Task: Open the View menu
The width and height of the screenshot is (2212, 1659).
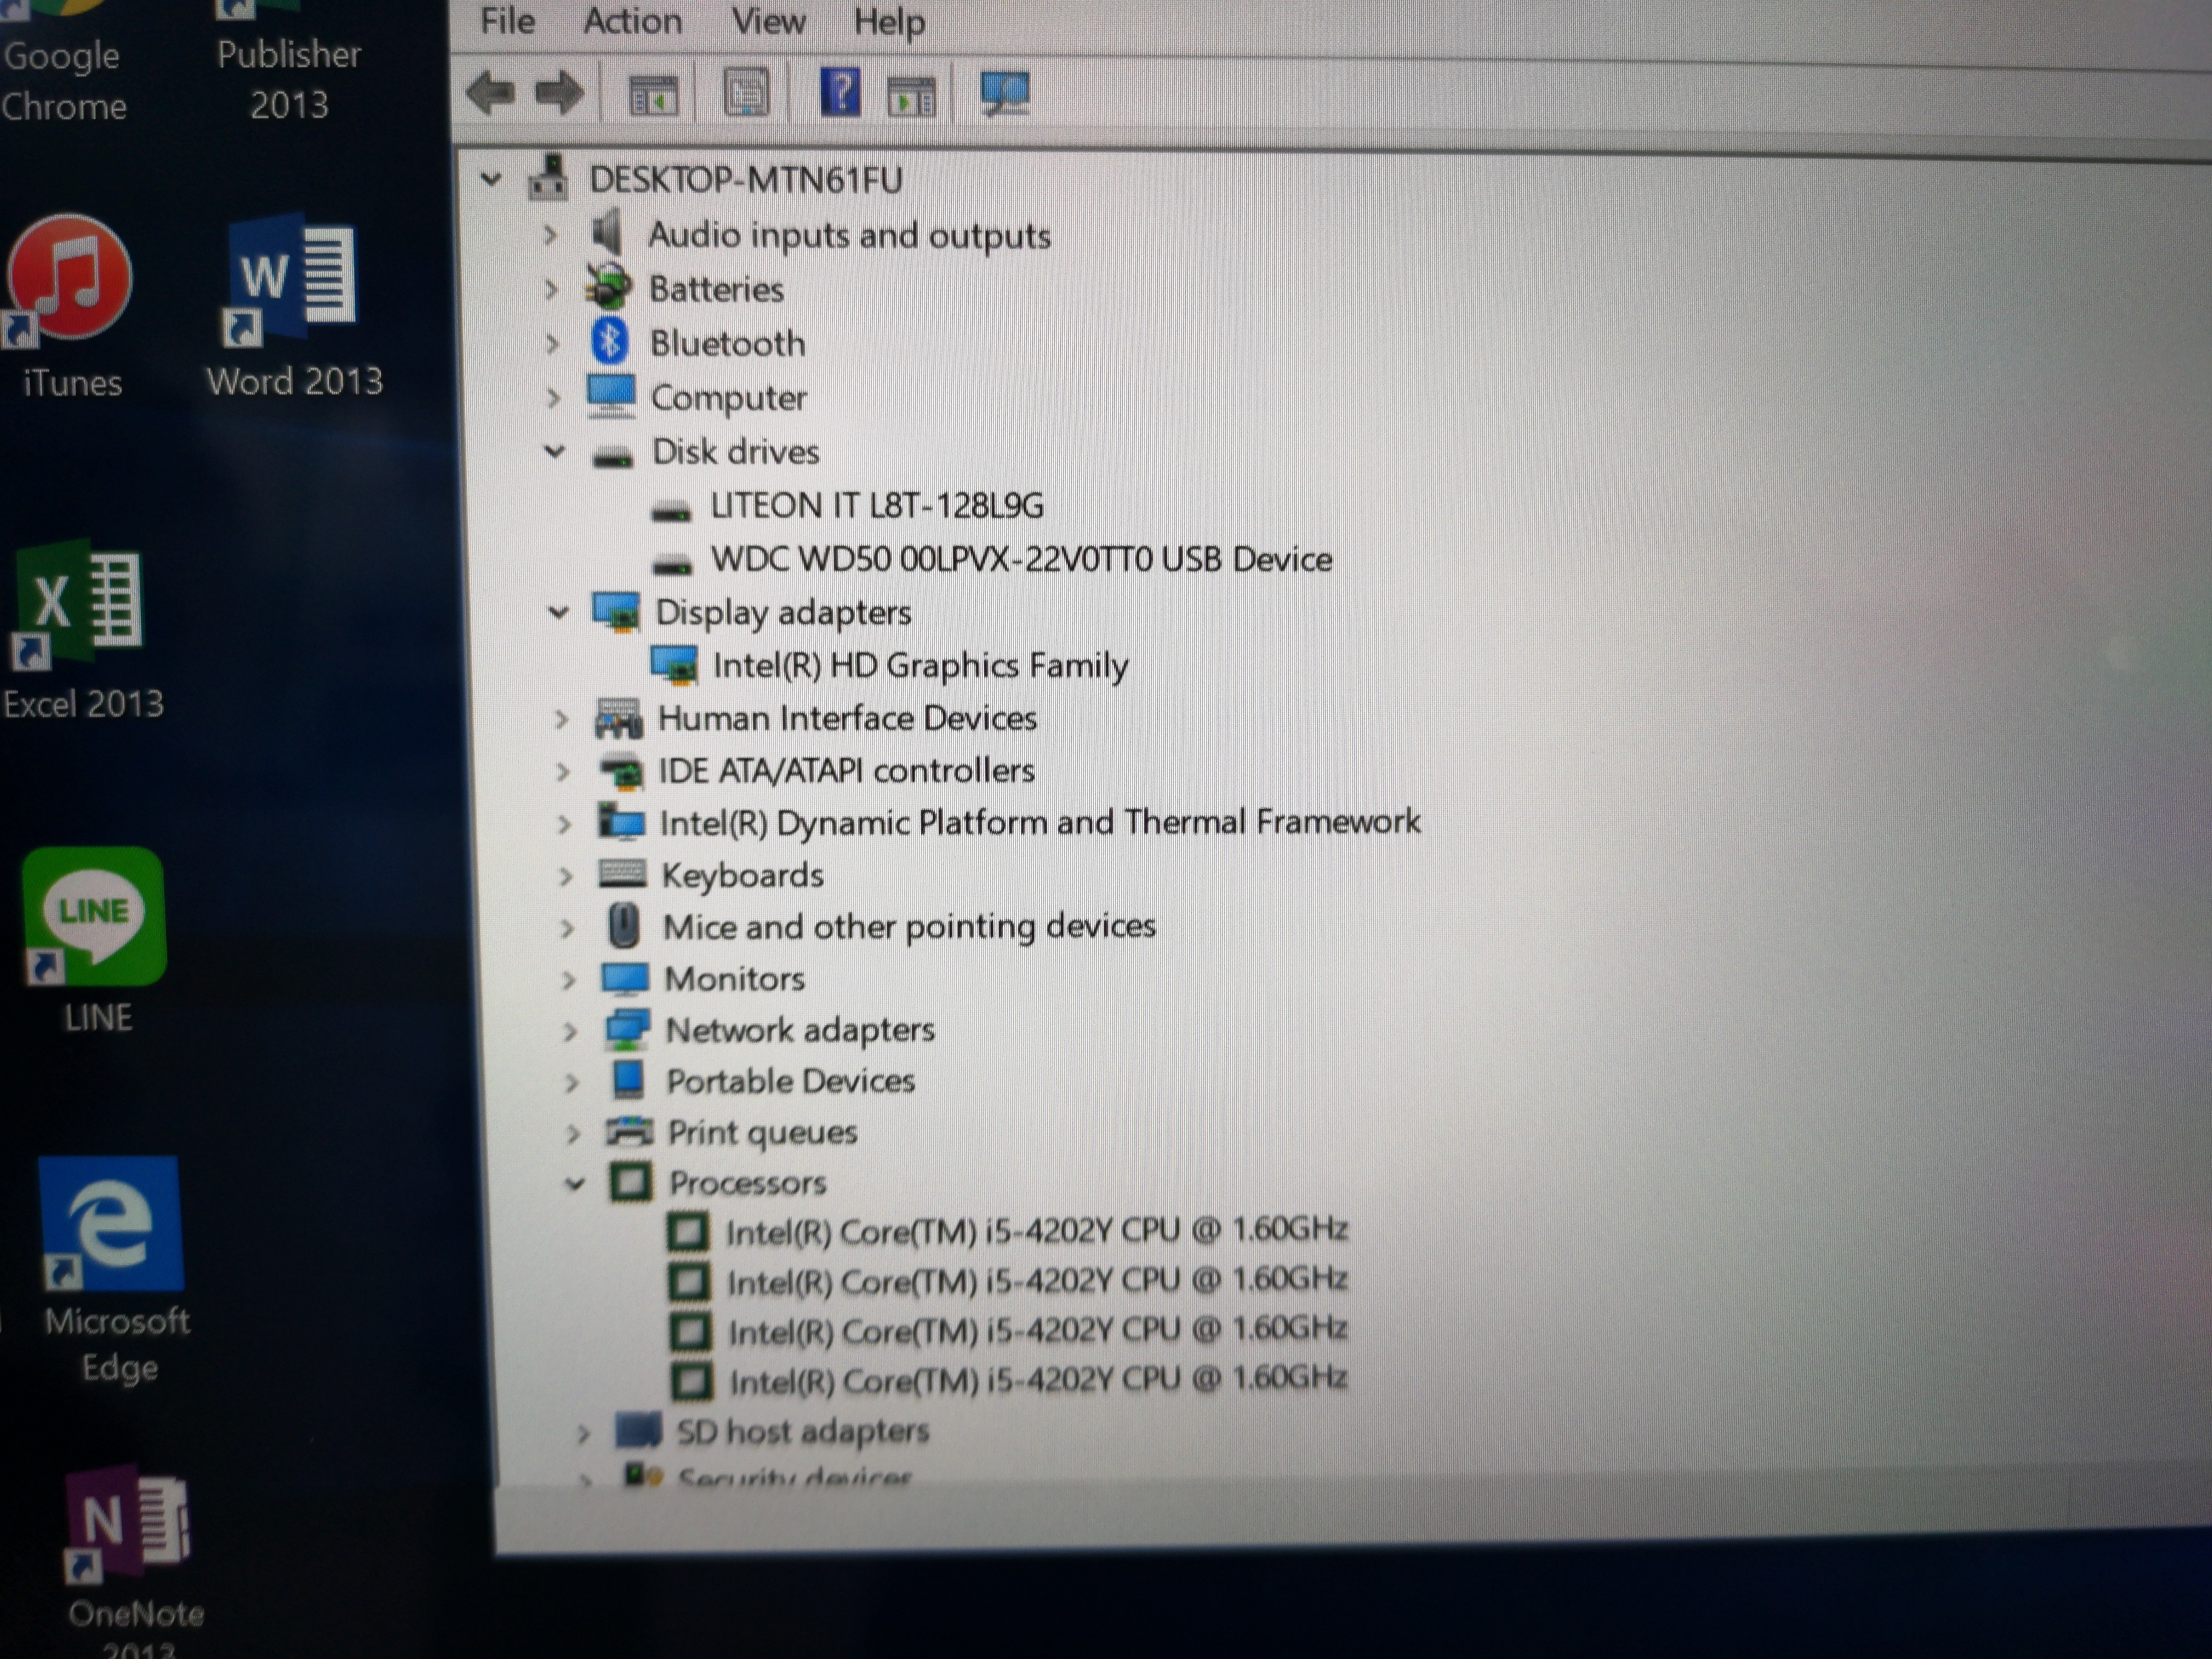Action: pos(768,21)
